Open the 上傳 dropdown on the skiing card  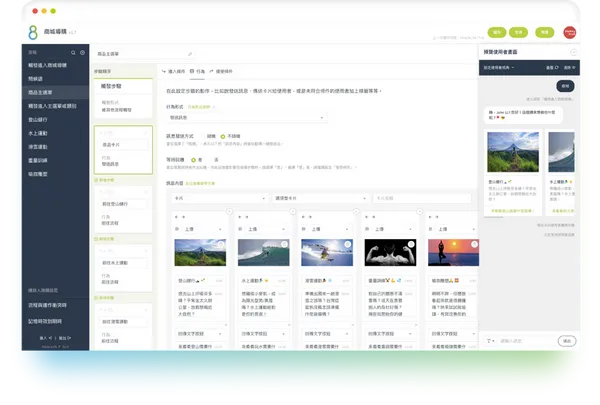(330, 229)
